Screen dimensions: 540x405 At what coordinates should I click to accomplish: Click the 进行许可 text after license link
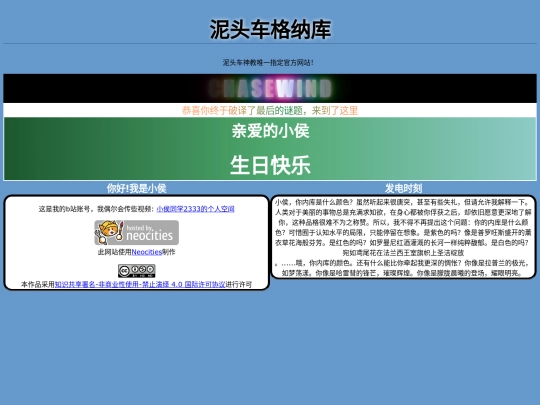(x=239, y=284)
